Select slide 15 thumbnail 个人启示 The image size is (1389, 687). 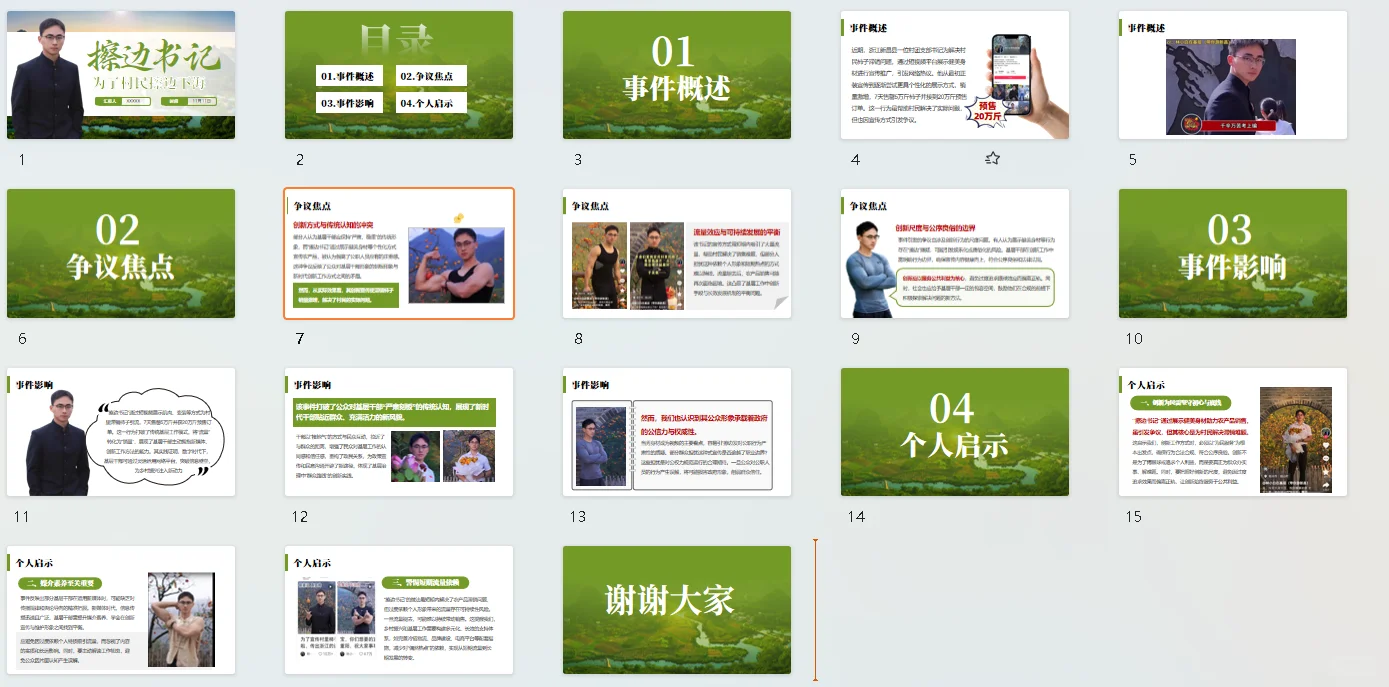(x=1233, y=432)
